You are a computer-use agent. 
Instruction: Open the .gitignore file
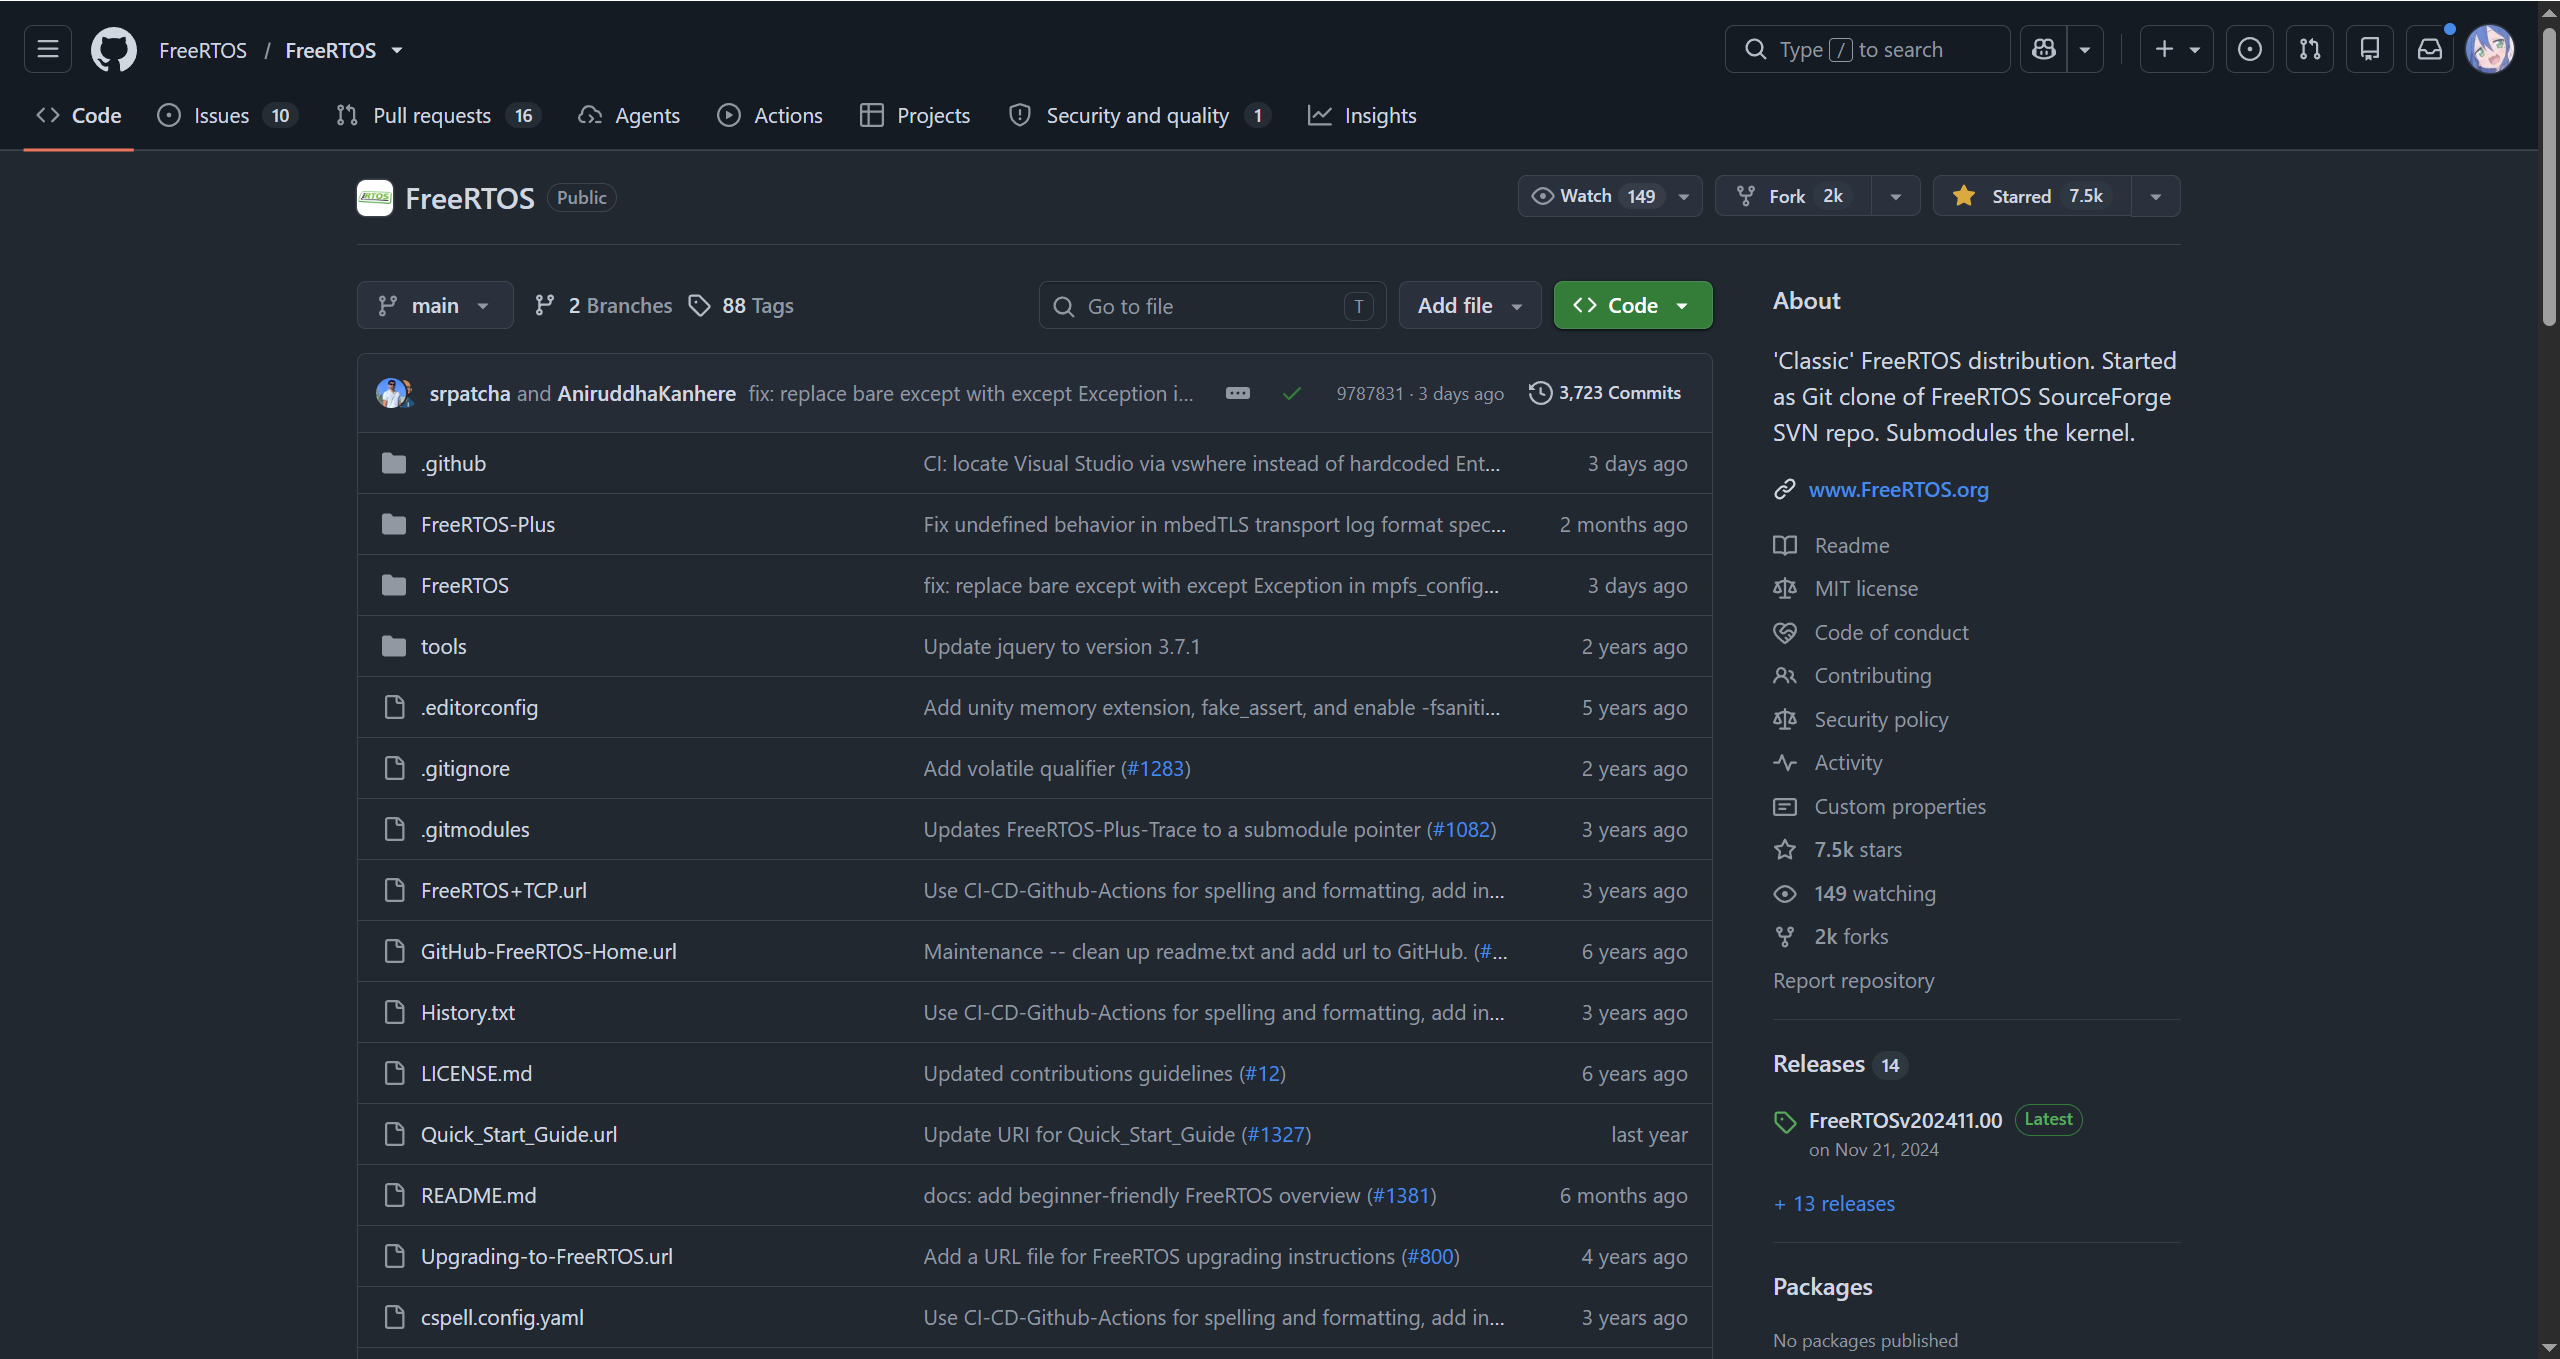[x=465, y=768]
